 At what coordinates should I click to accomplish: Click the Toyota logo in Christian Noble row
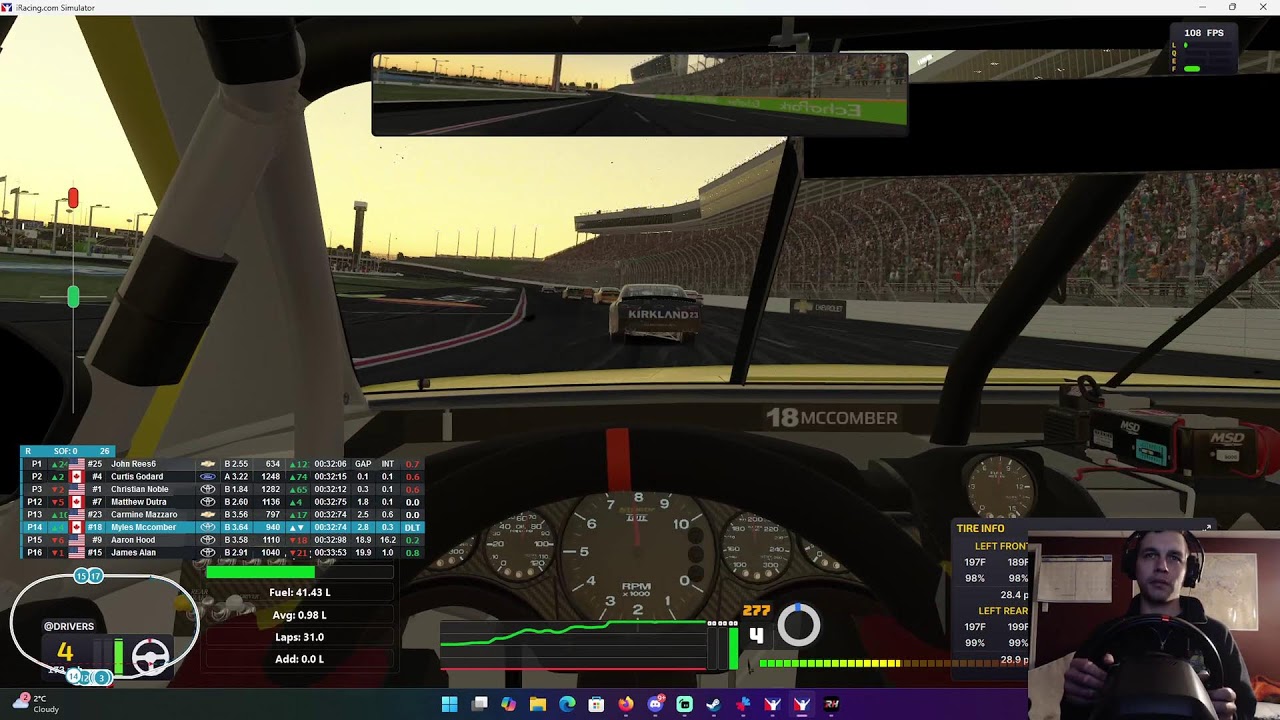(208, 490)
